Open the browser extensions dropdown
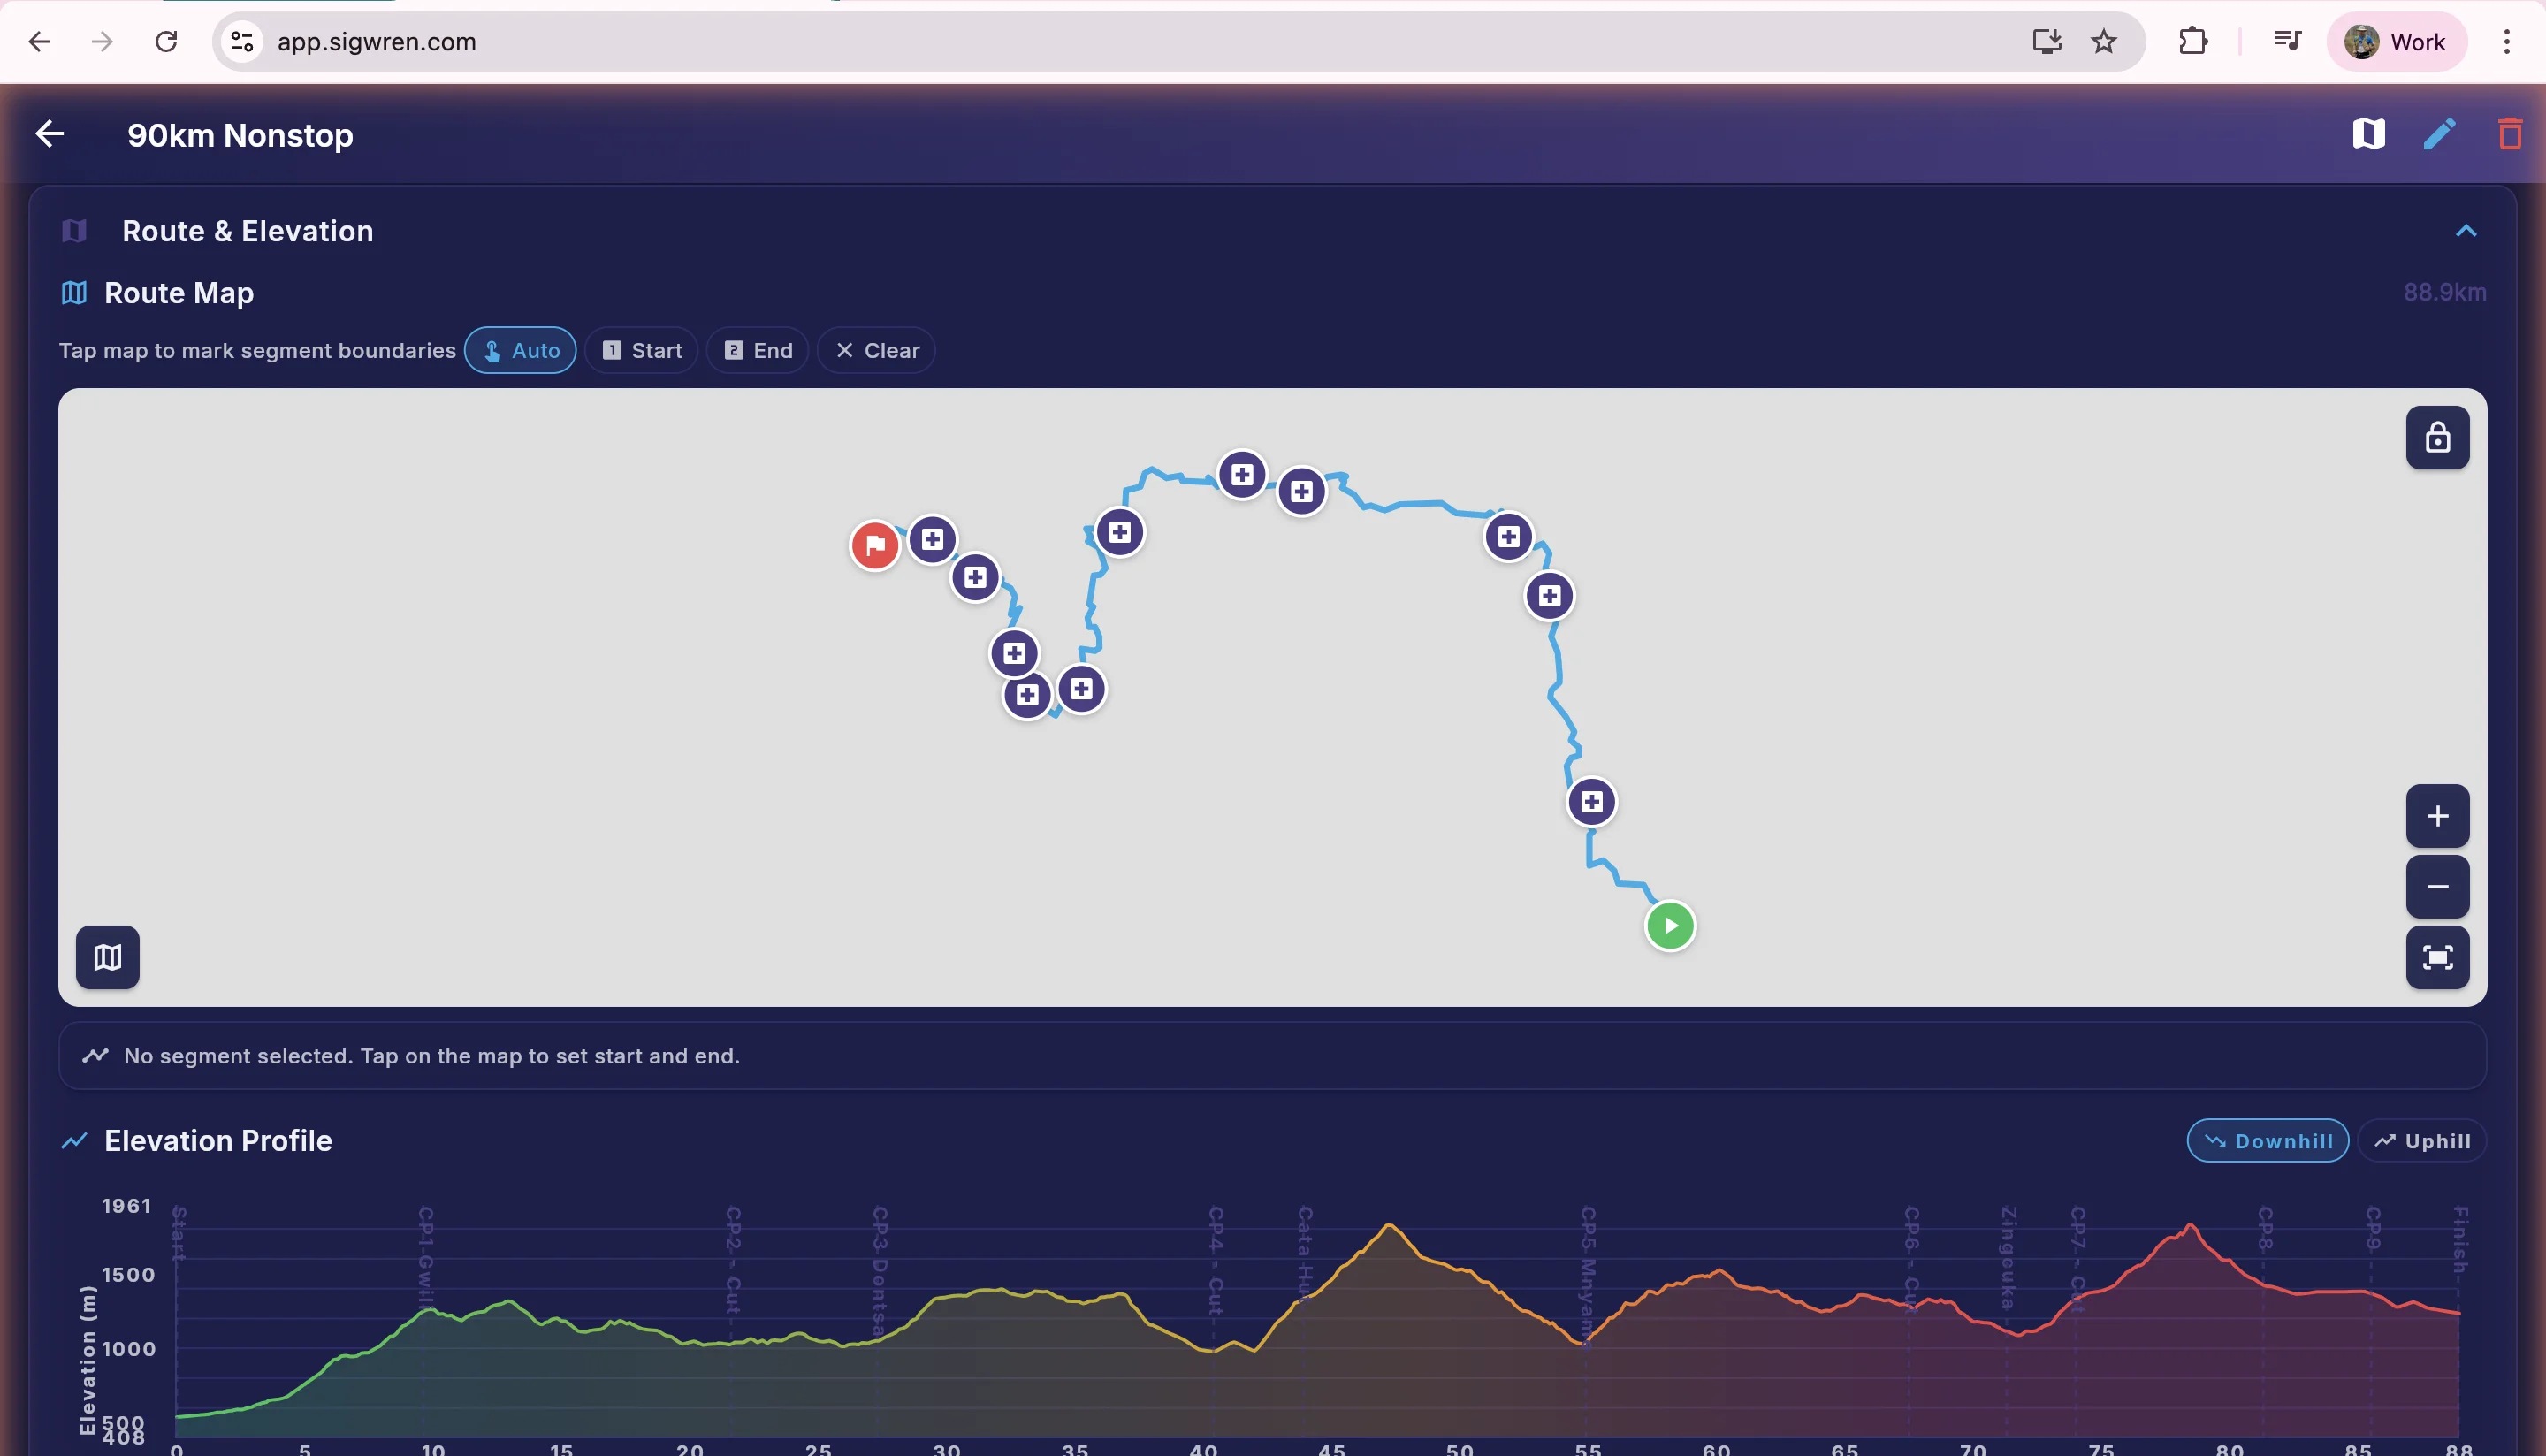 2194,41
